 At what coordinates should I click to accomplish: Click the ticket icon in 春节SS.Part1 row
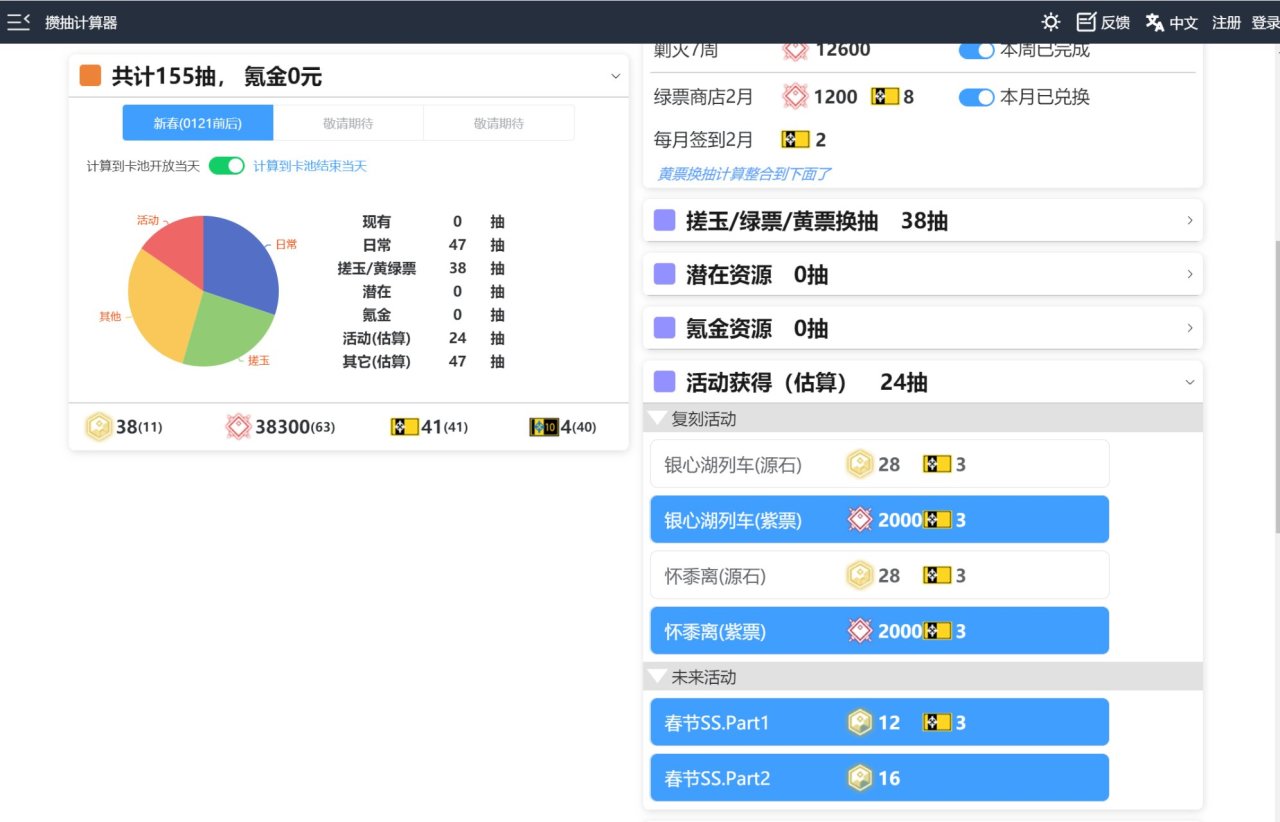coord(936,722)
